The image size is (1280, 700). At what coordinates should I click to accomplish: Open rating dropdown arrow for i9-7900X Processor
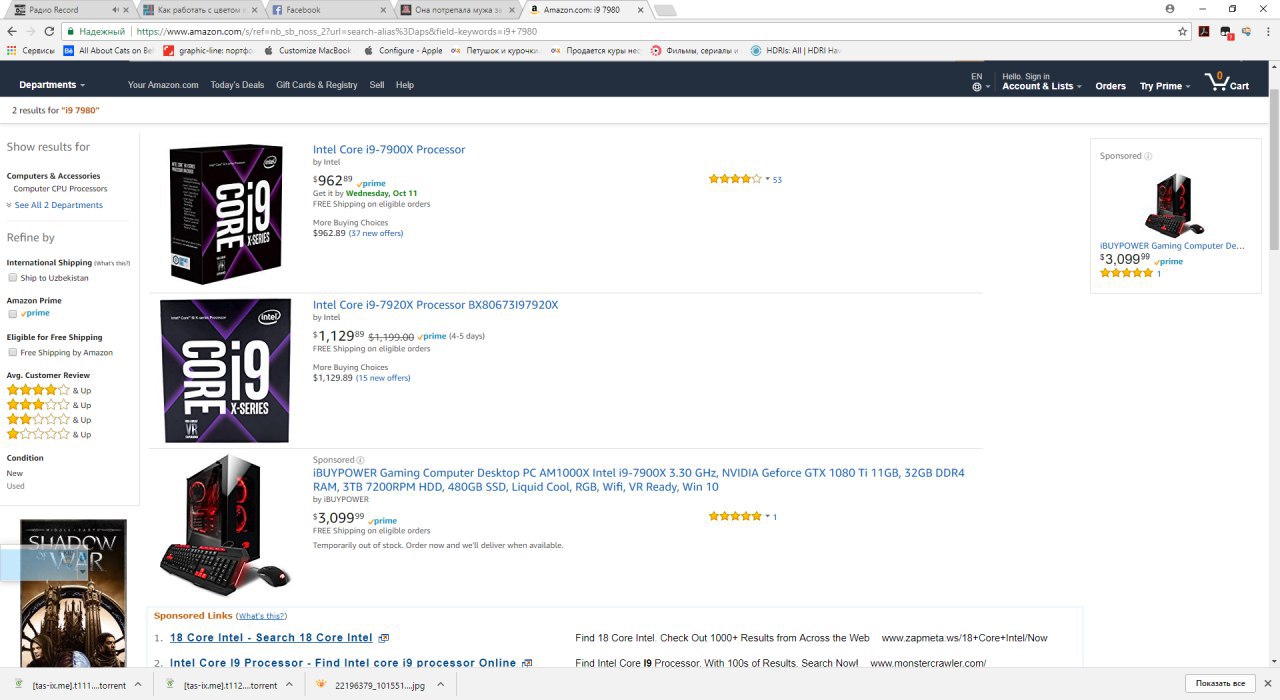tap(768, 180)
